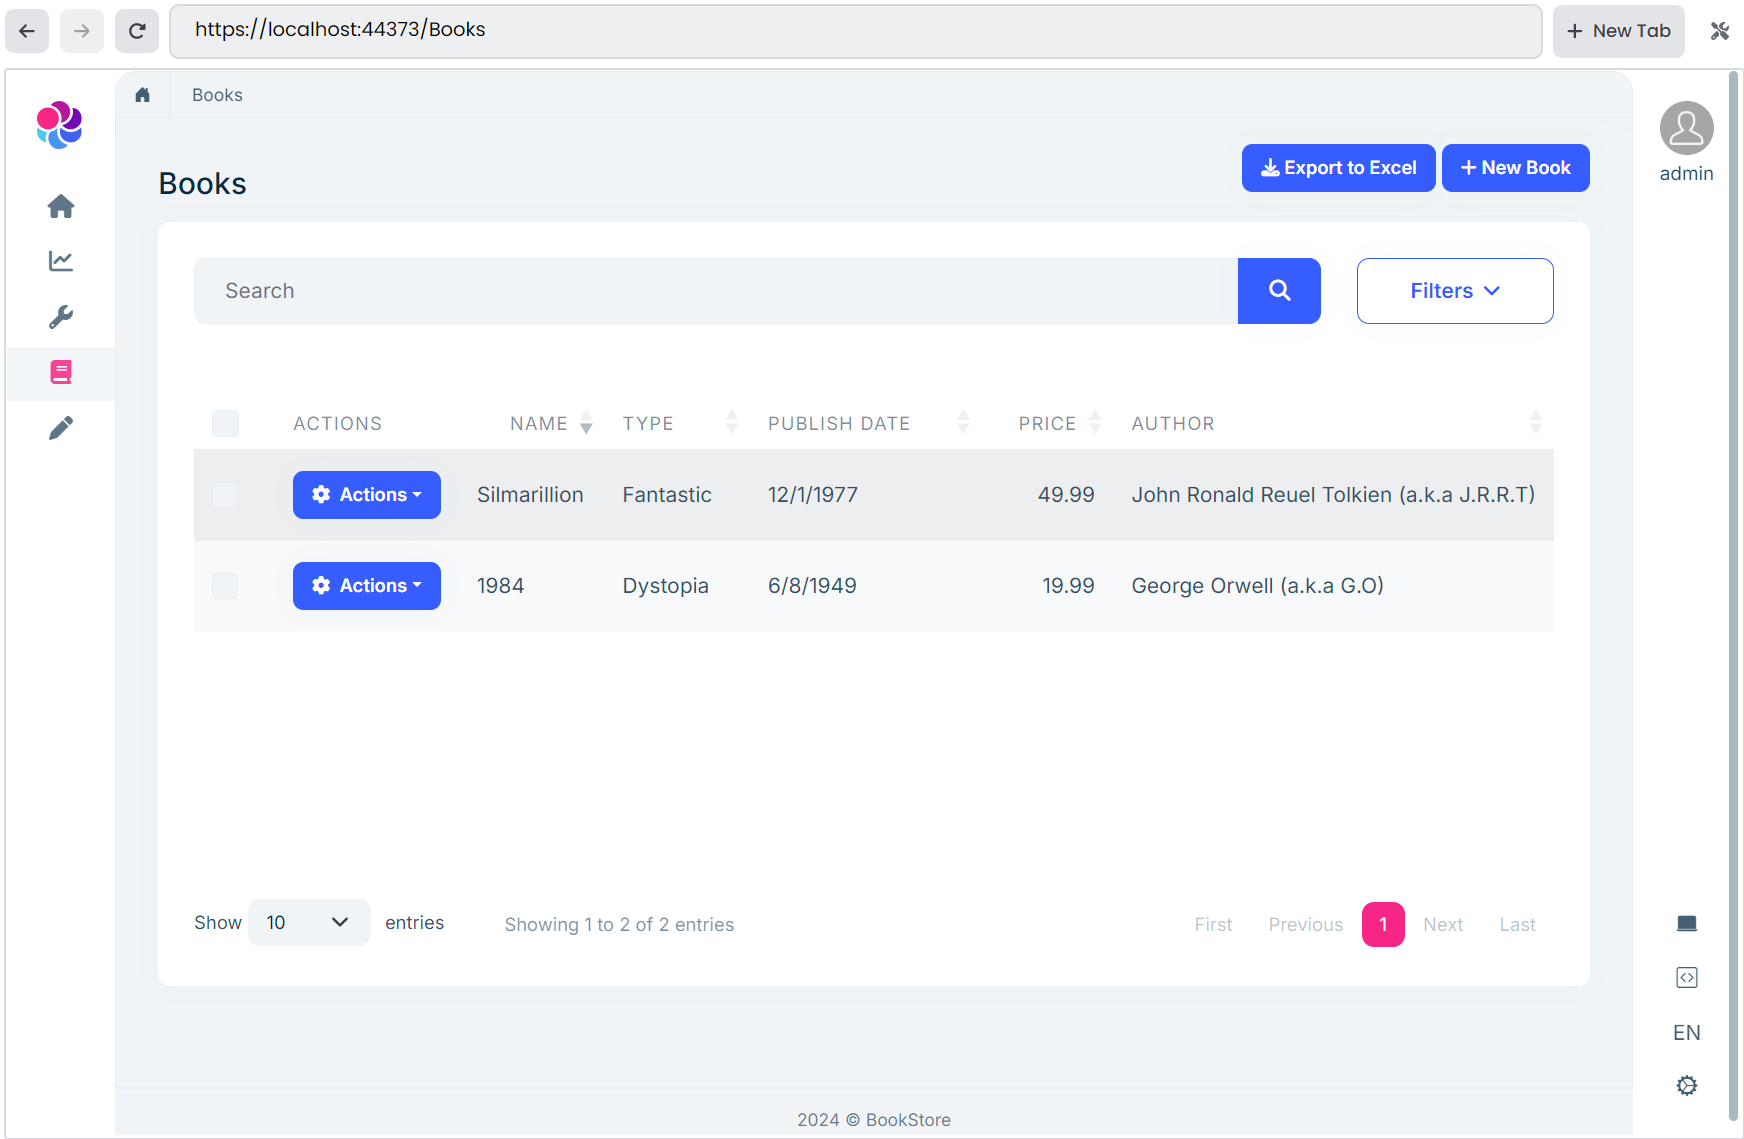Open the Home icon in left sidebar
Image resolution: width=1744 pixels, height=1139 pixels.
[61, 206]
